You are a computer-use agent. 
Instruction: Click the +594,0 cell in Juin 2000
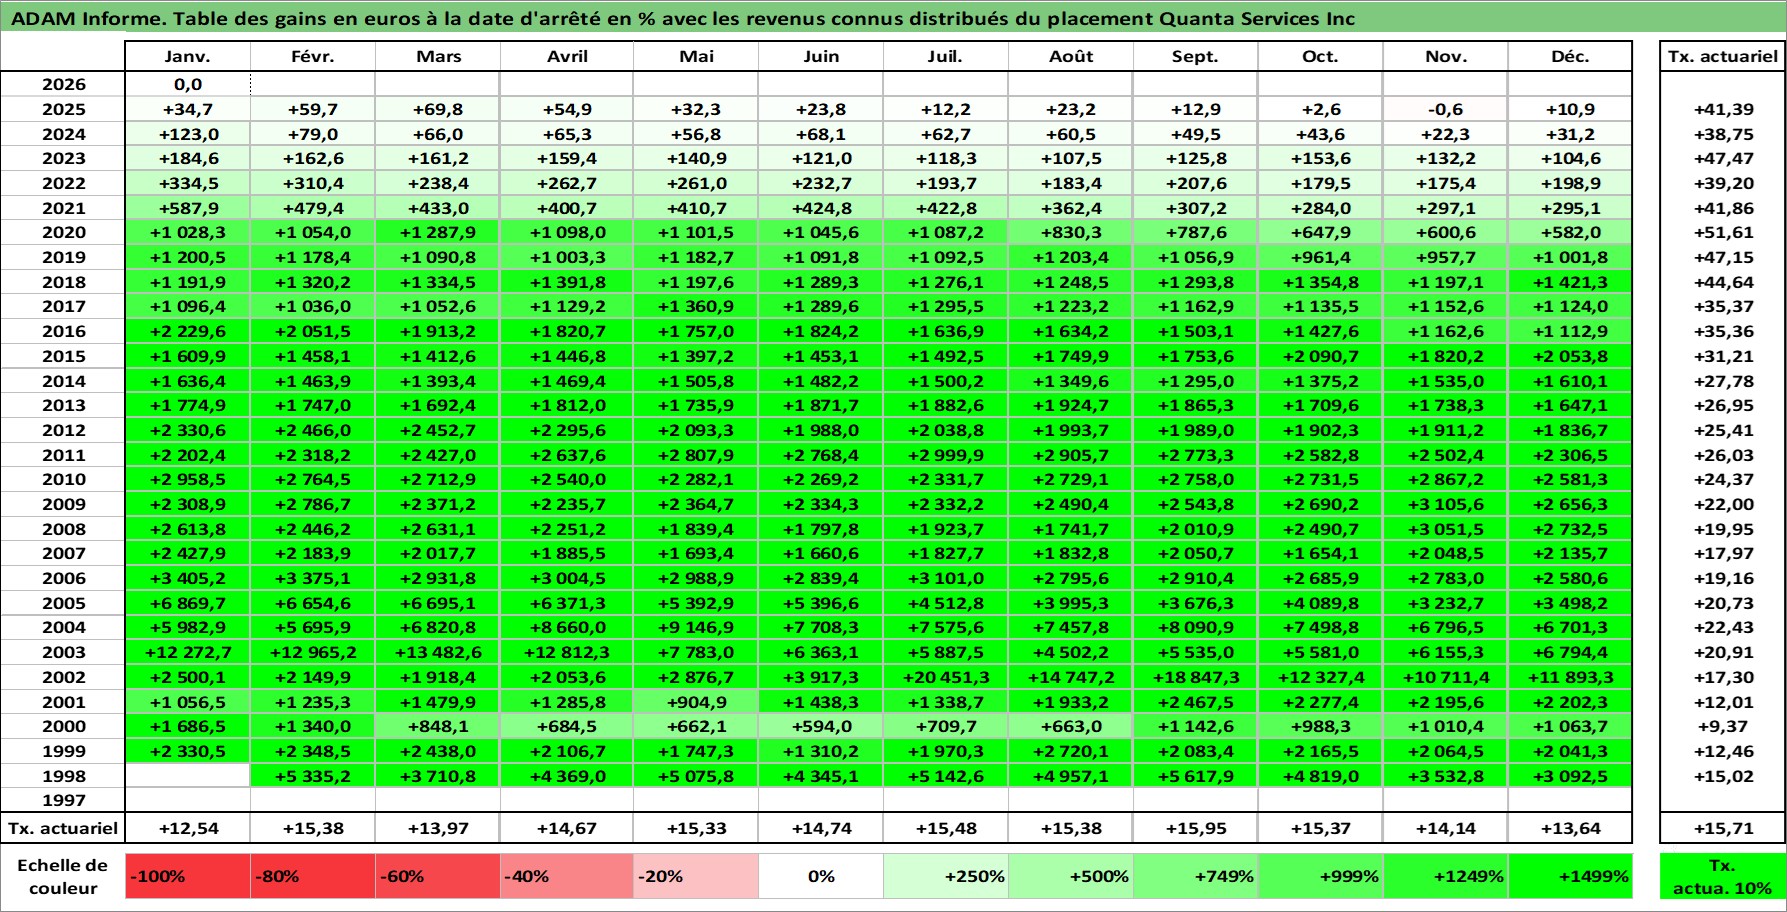pos(821,726)
